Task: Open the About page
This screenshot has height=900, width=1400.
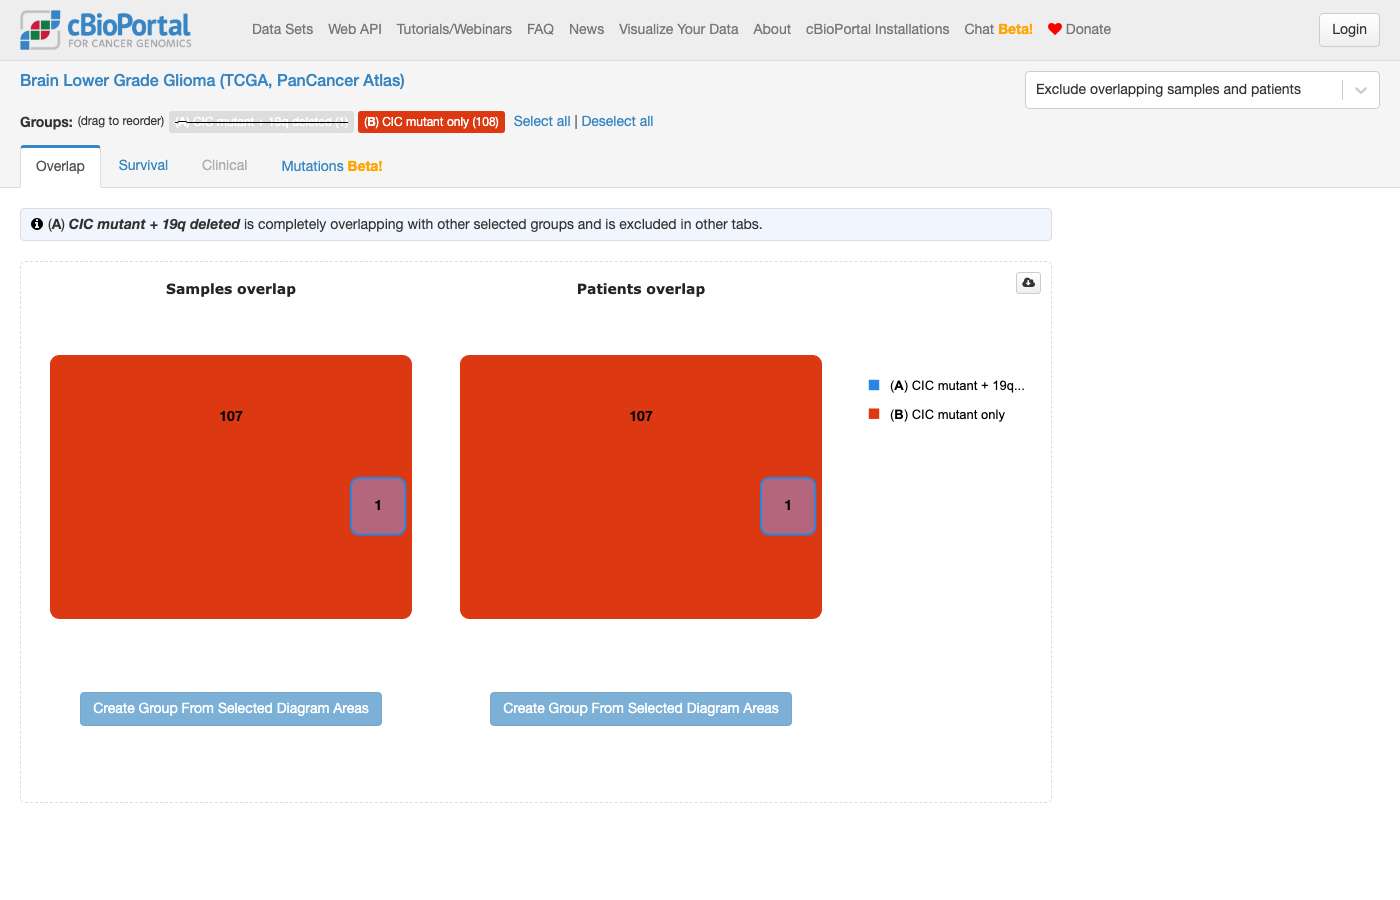Action: [772, 29]
